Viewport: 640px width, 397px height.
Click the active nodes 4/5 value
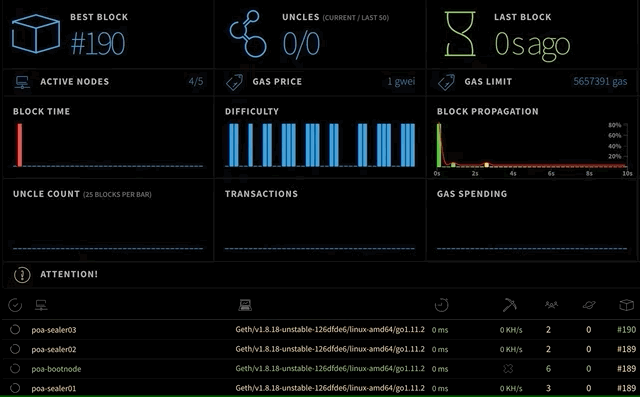pyautogui.click(x=196, y=81)
